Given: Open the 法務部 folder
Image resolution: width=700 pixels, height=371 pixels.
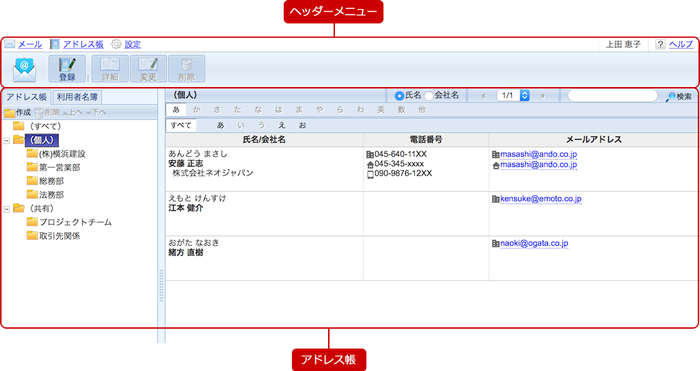Looking at the screenshot, I should [51, 195].
